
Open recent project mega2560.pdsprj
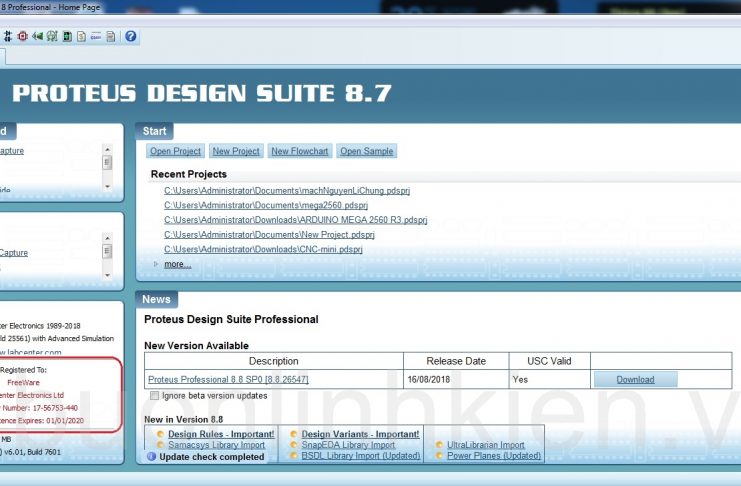266,206
